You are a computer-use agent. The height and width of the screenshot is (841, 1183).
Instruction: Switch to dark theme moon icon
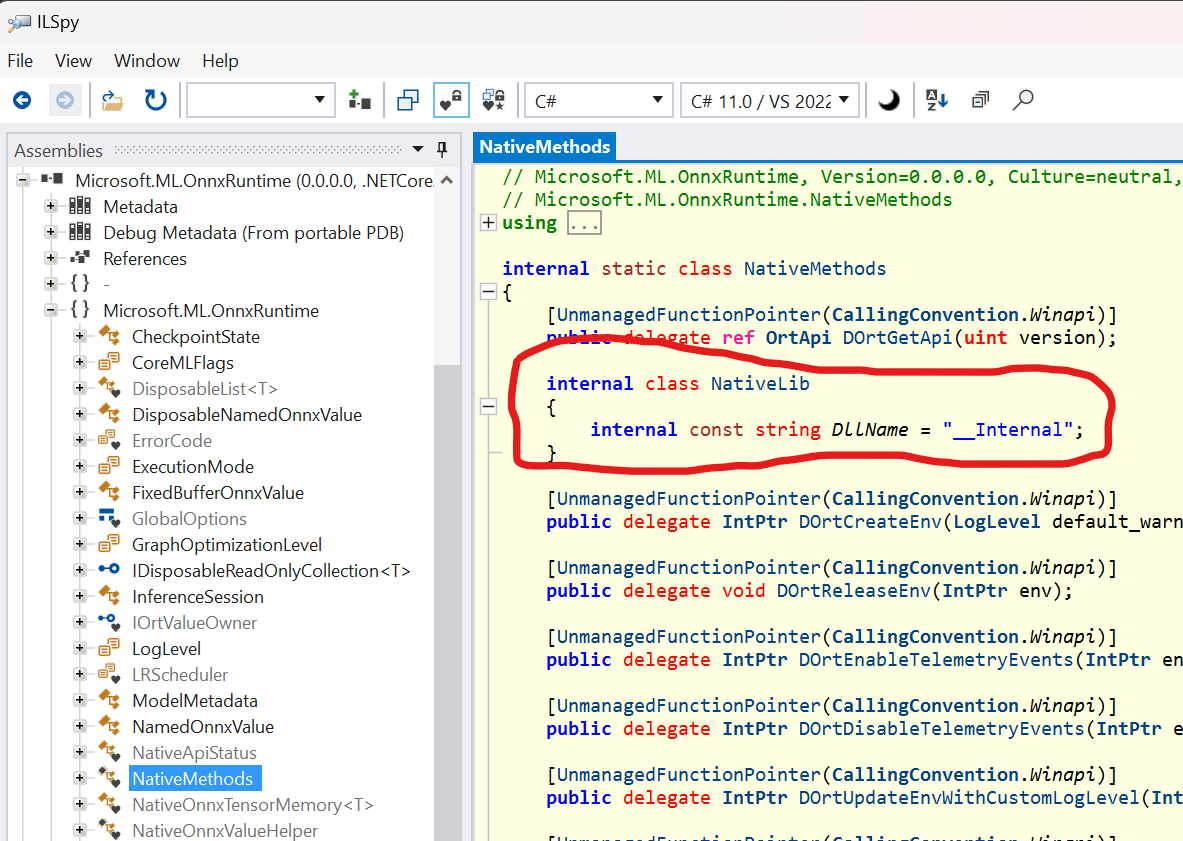(x=889, y=100)
